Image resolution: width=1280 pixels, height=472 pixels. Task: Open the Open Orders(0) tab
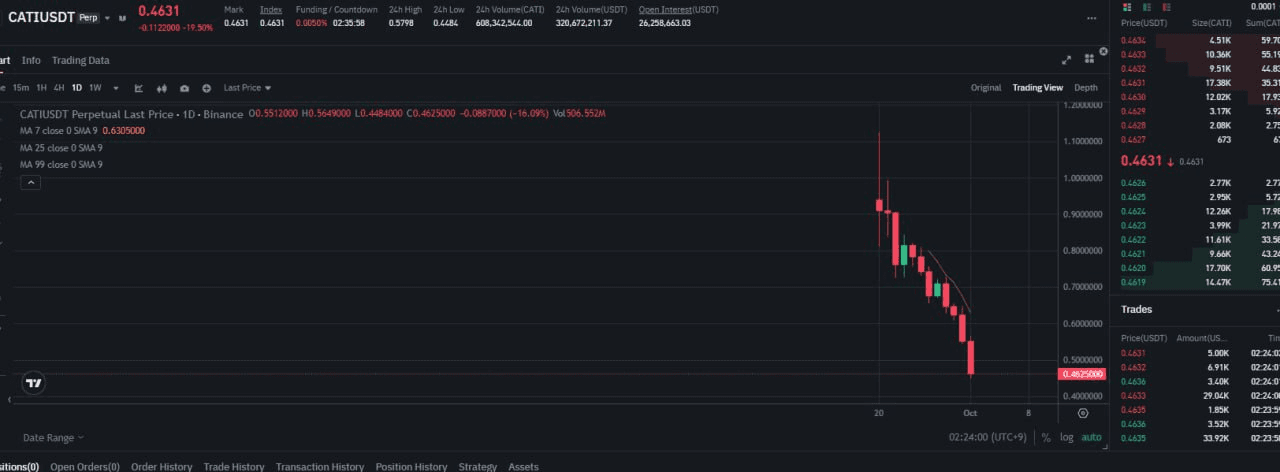(85, 466)
